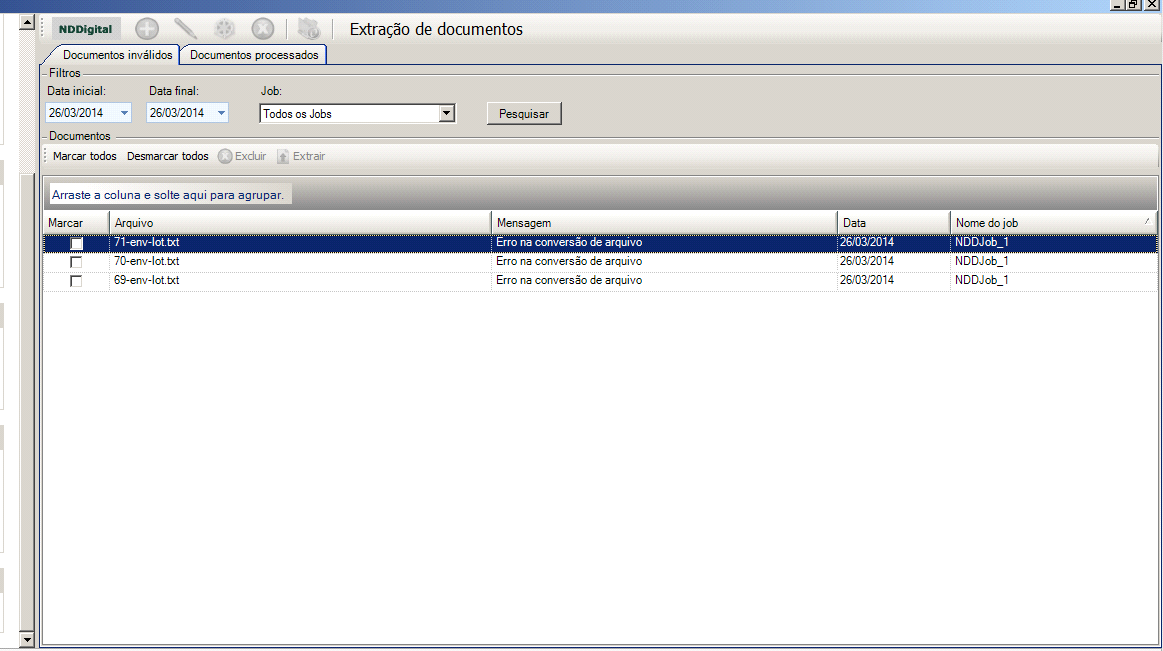Screen dimensions: 1163x651
Task: Click the Excluir icon button
Action: pos(242,156)
